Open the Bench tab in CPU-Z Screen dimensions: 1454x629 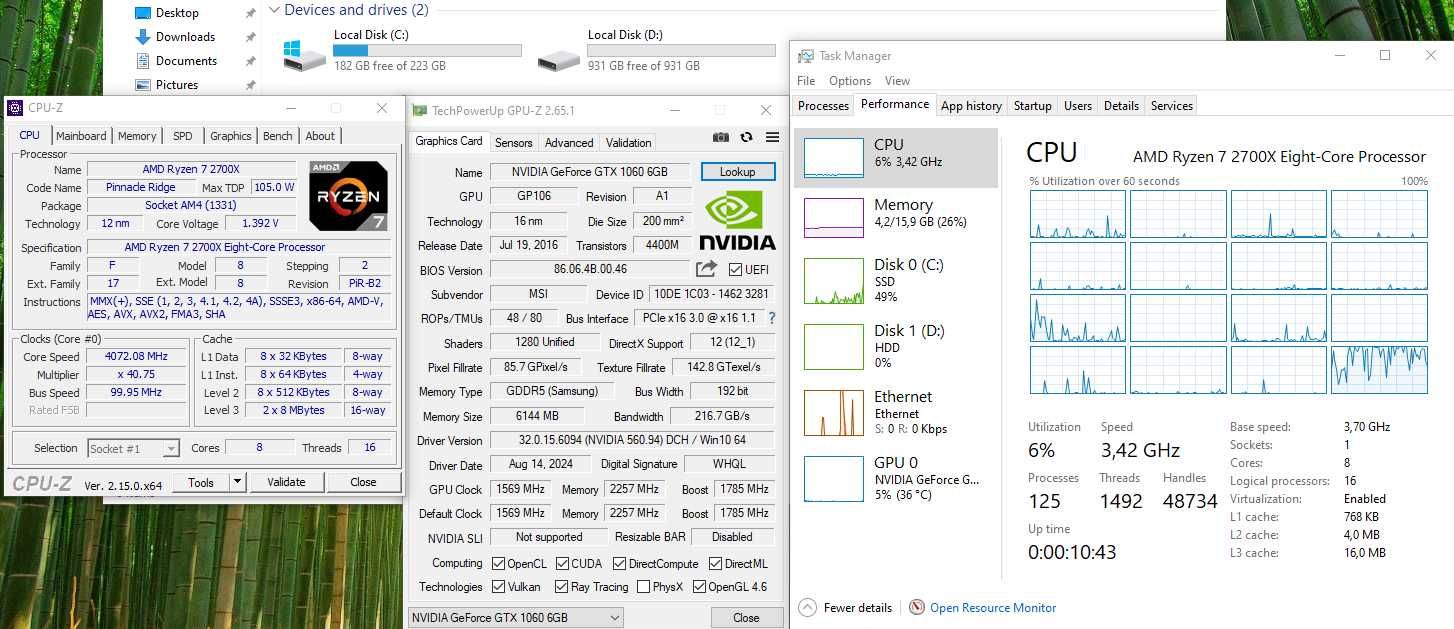point(278,136)
